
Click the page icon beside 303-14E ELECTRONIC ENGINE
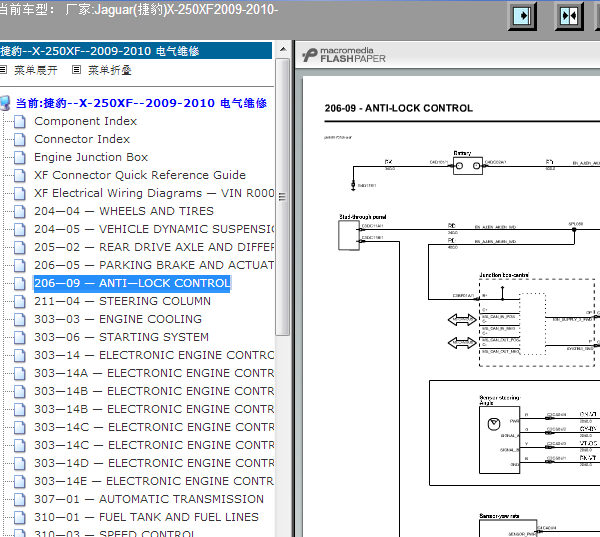[x=20, y=482]
